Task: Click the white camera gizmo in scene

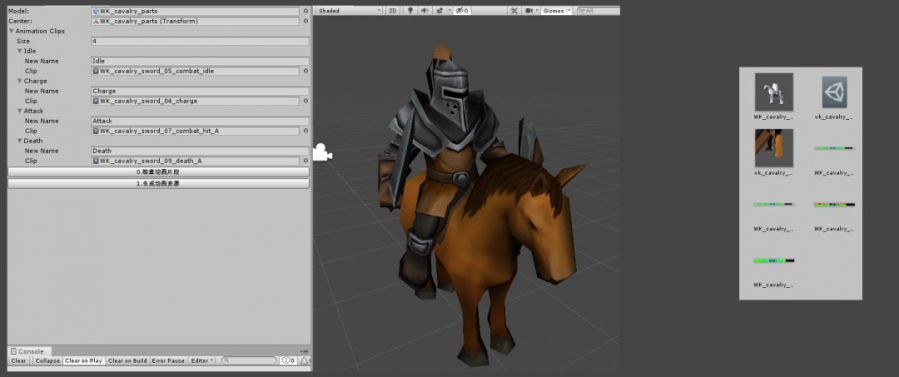Action: pyautogui.click(x=322, y=153)
